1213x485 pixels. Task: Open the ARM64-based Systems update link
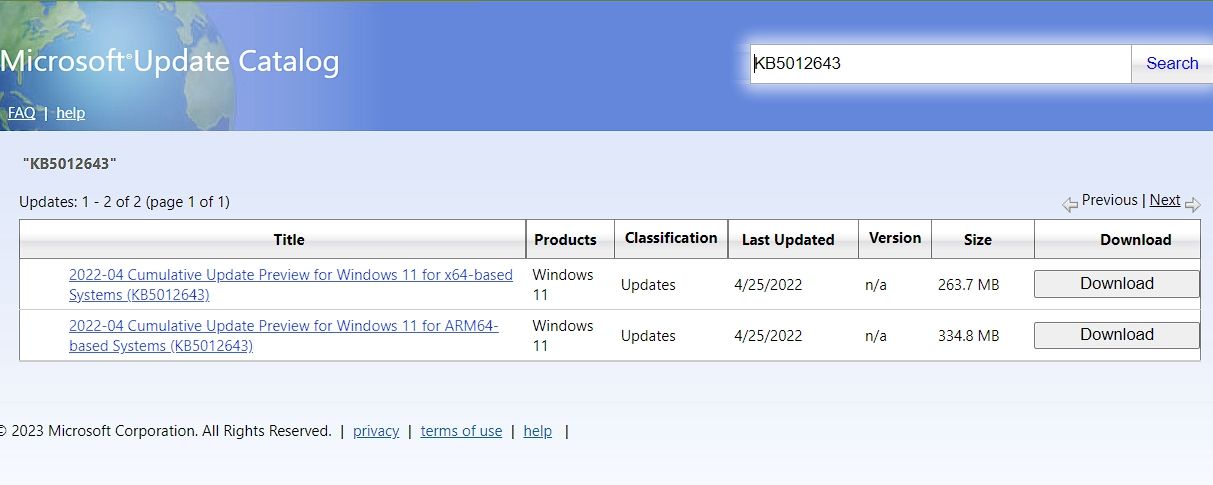click(284, 335)
